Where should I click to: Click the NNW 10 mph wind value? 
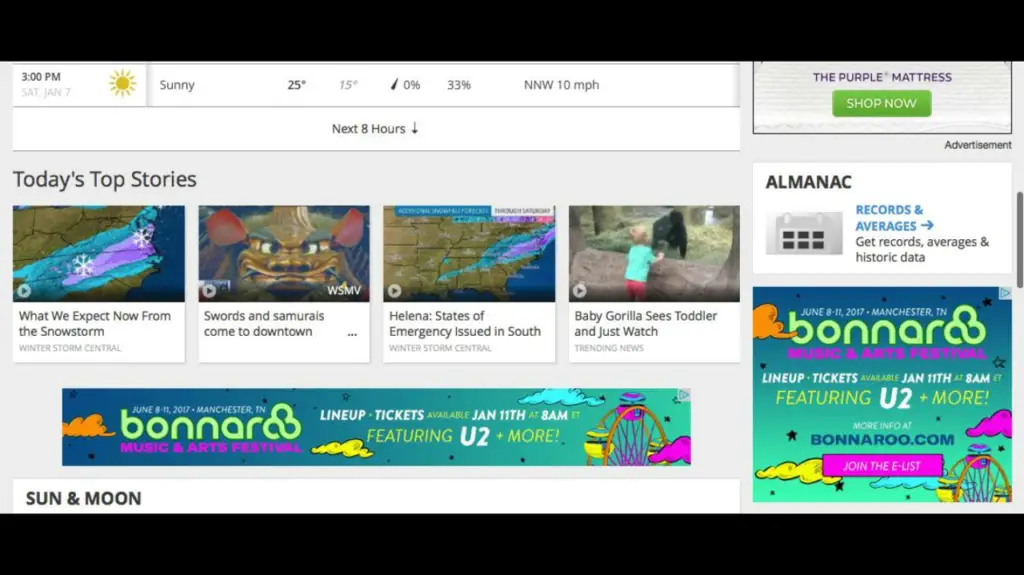click(561, 85)
